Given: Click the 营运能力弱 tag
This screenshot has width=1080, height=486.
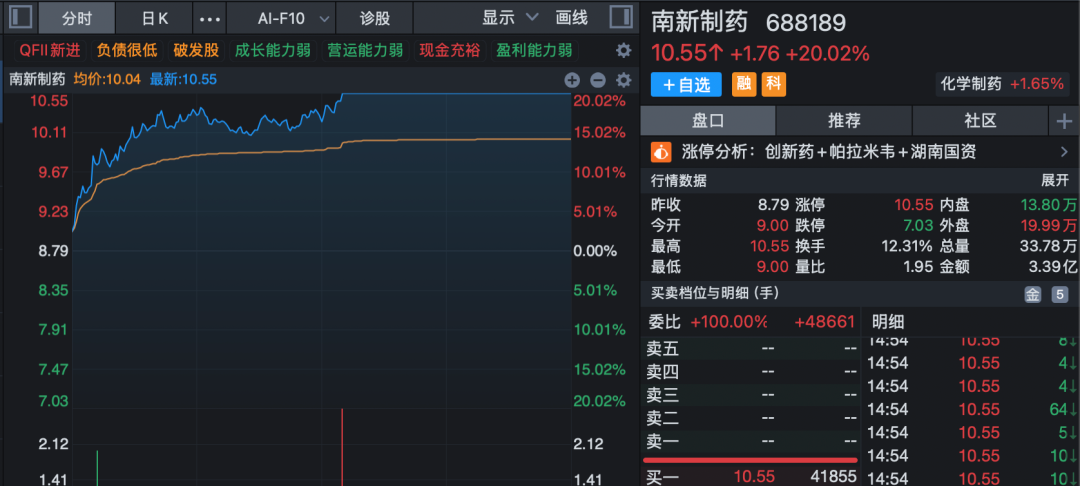Looking at the screenshot, I should pyautogui.click(x=364, y=50).
